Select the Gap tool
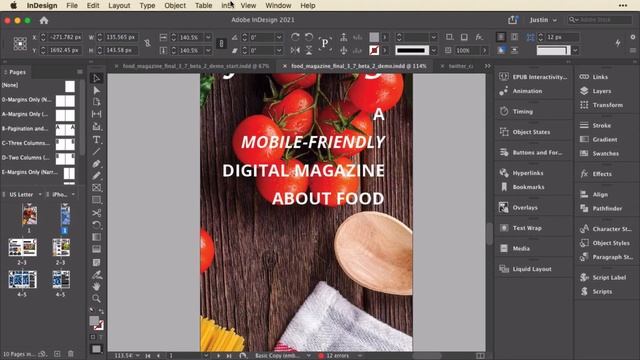This screenshot has height=360, width=640. pos(96,114)
